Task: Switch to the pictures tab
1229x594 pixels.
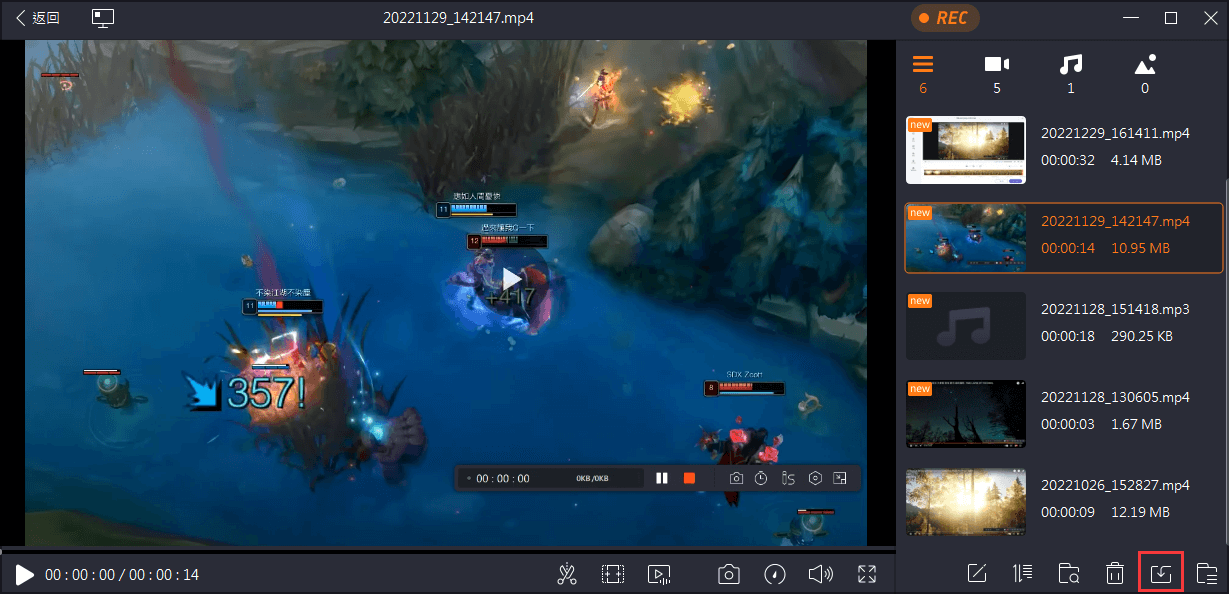Action: [x=1145, y=74]
